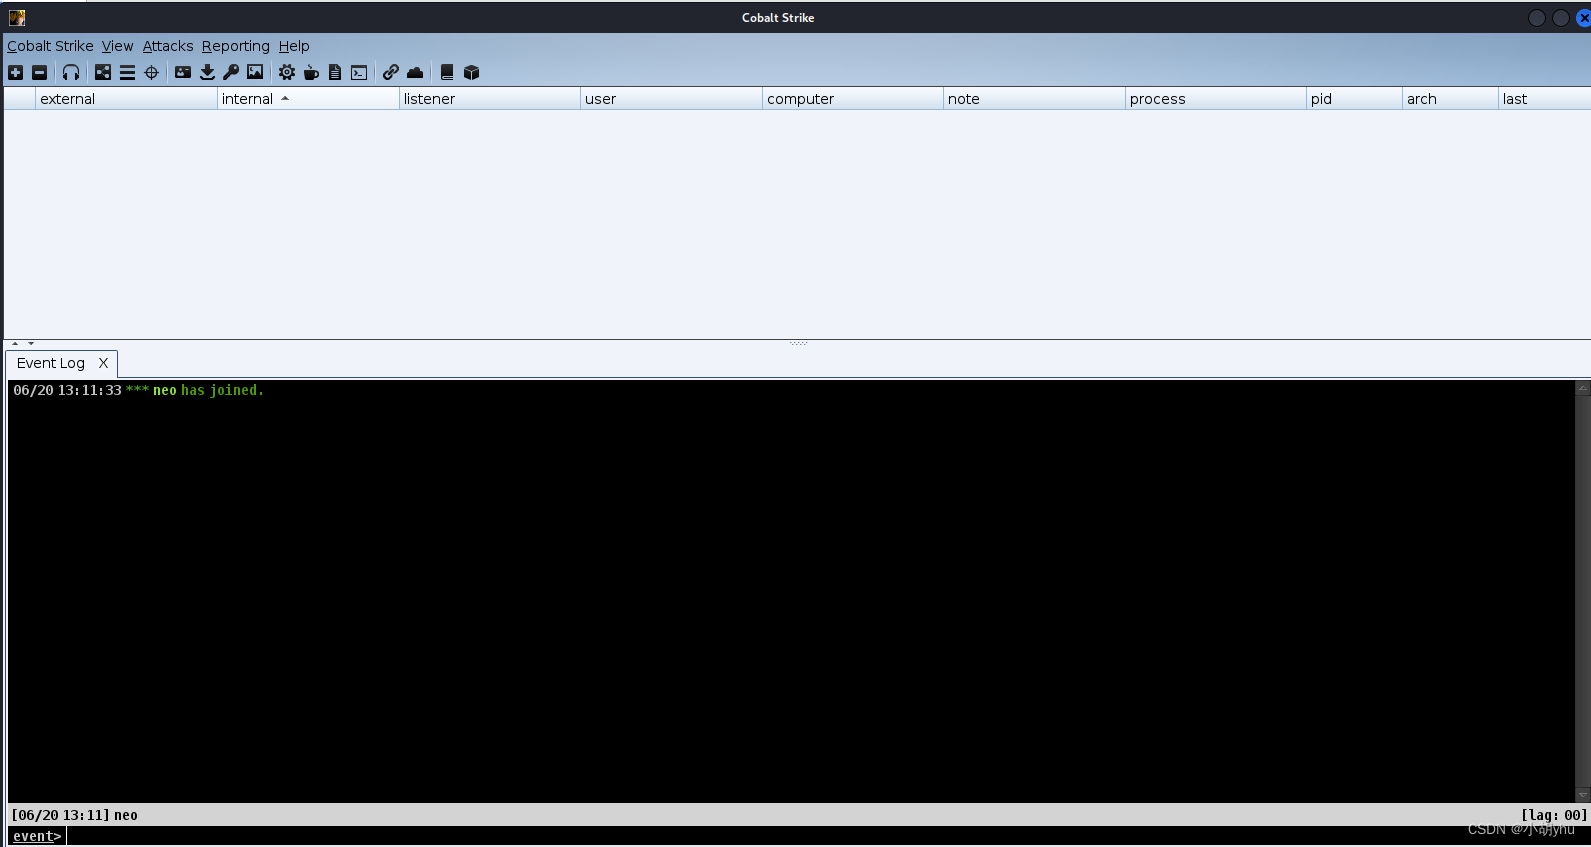Switch to pivot graph view icon
This screenshot has height=847, width=1591.
[103, 72]
